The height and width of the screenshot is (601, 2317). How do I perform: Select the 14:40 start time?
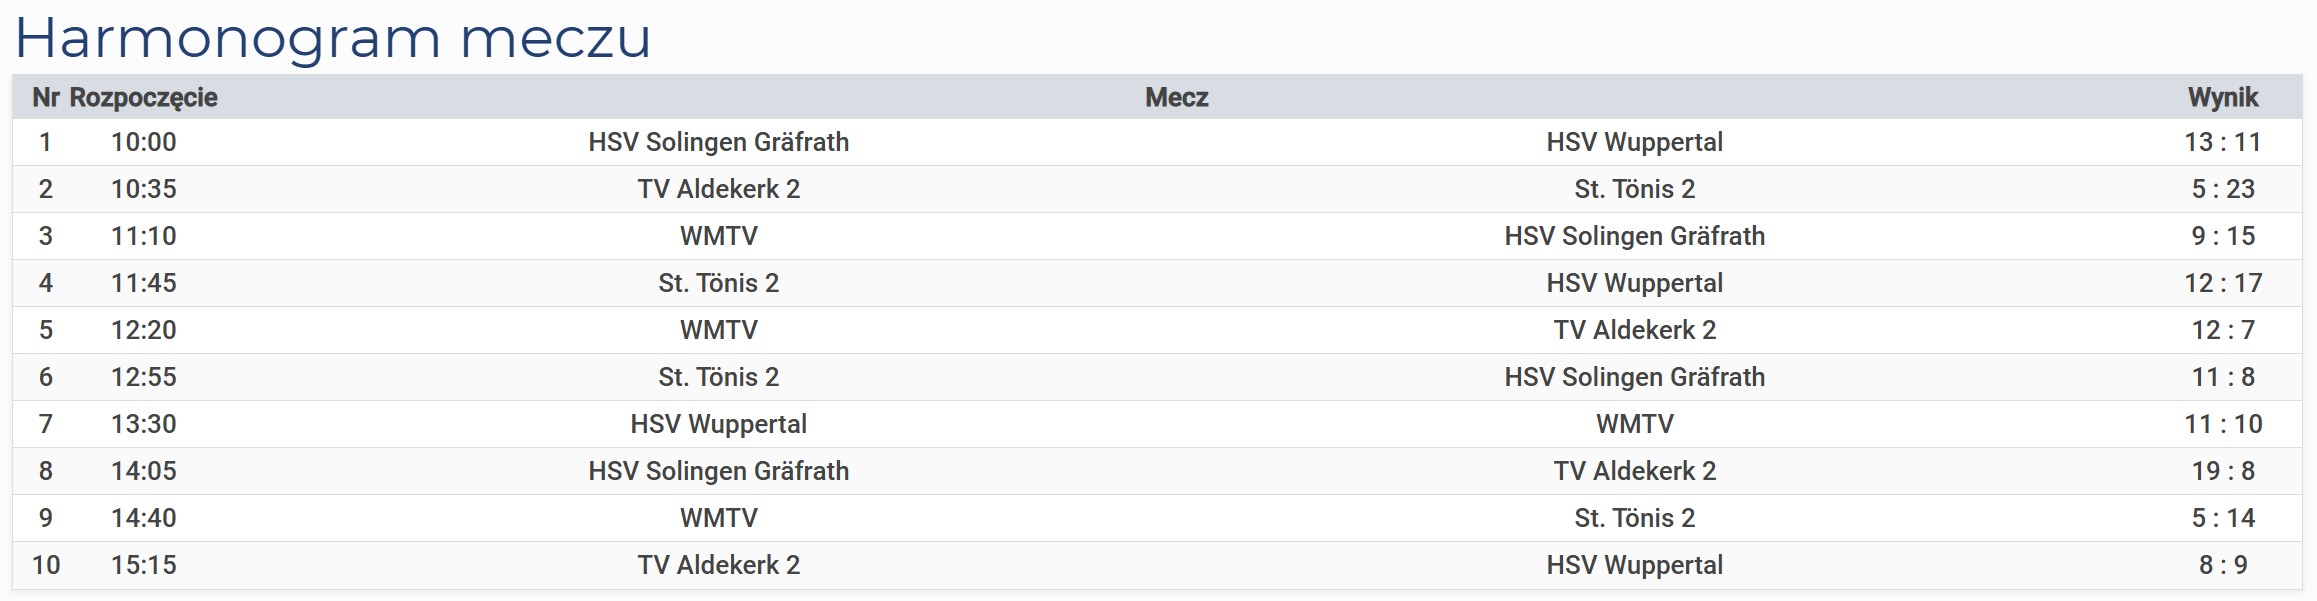(x=144, y=518)
